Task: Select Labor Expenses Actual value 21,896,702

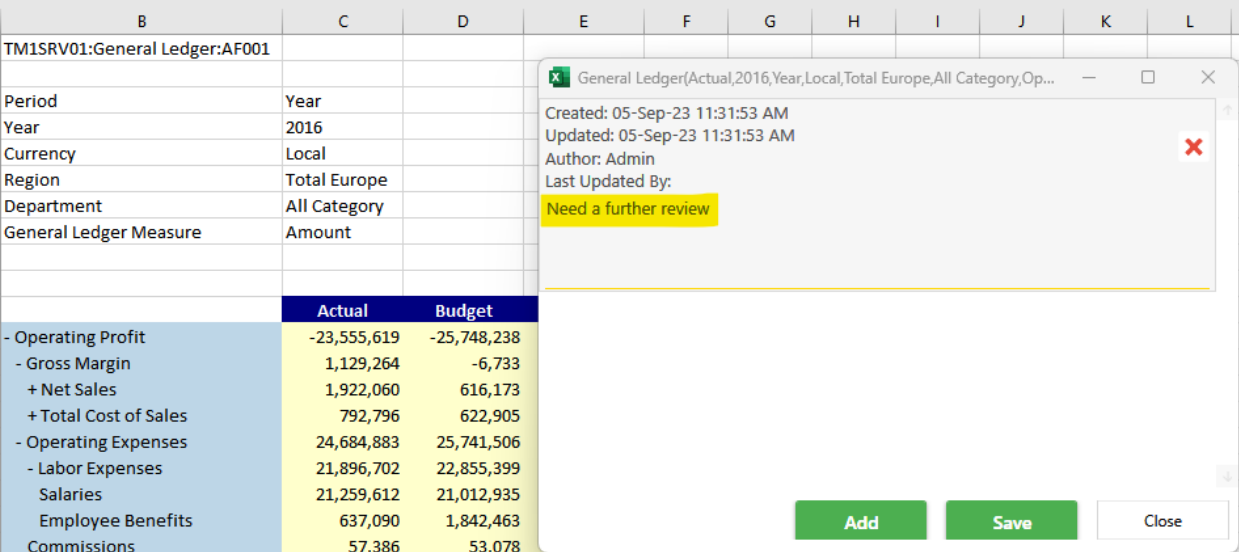Action: pyautogui.click(x=343, y=467)
